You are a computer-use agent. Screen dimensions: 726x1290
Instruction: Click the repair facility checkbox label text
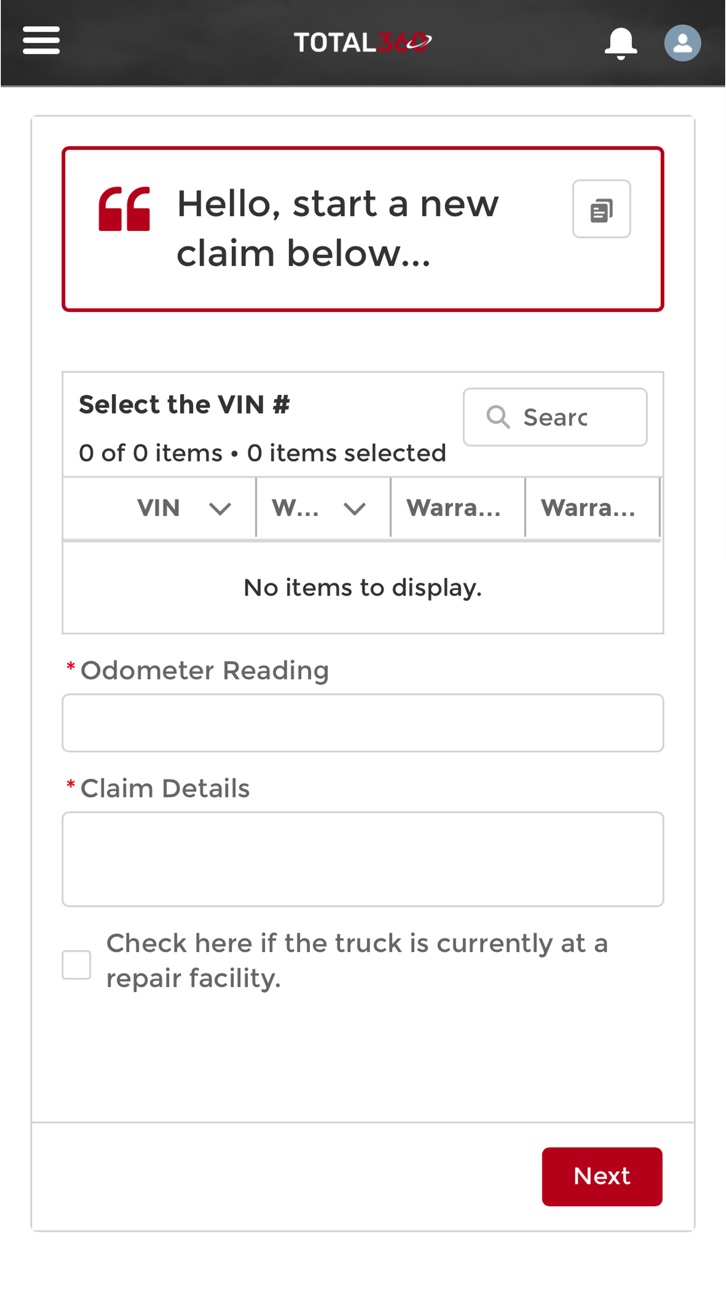coord(357,961)
